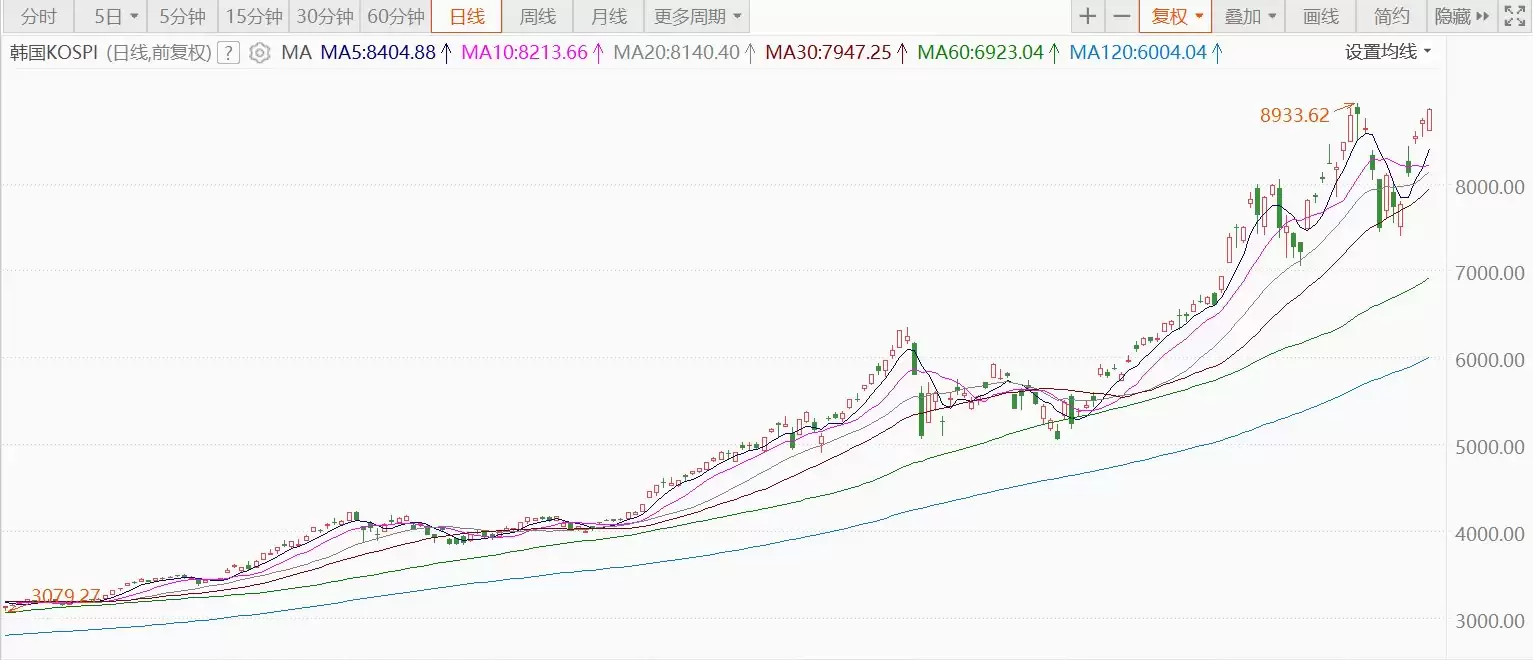The width and height of the screenshot is (1533, 660).
Task: Zoom out with the minus button
Action: tap(1122, 16)
